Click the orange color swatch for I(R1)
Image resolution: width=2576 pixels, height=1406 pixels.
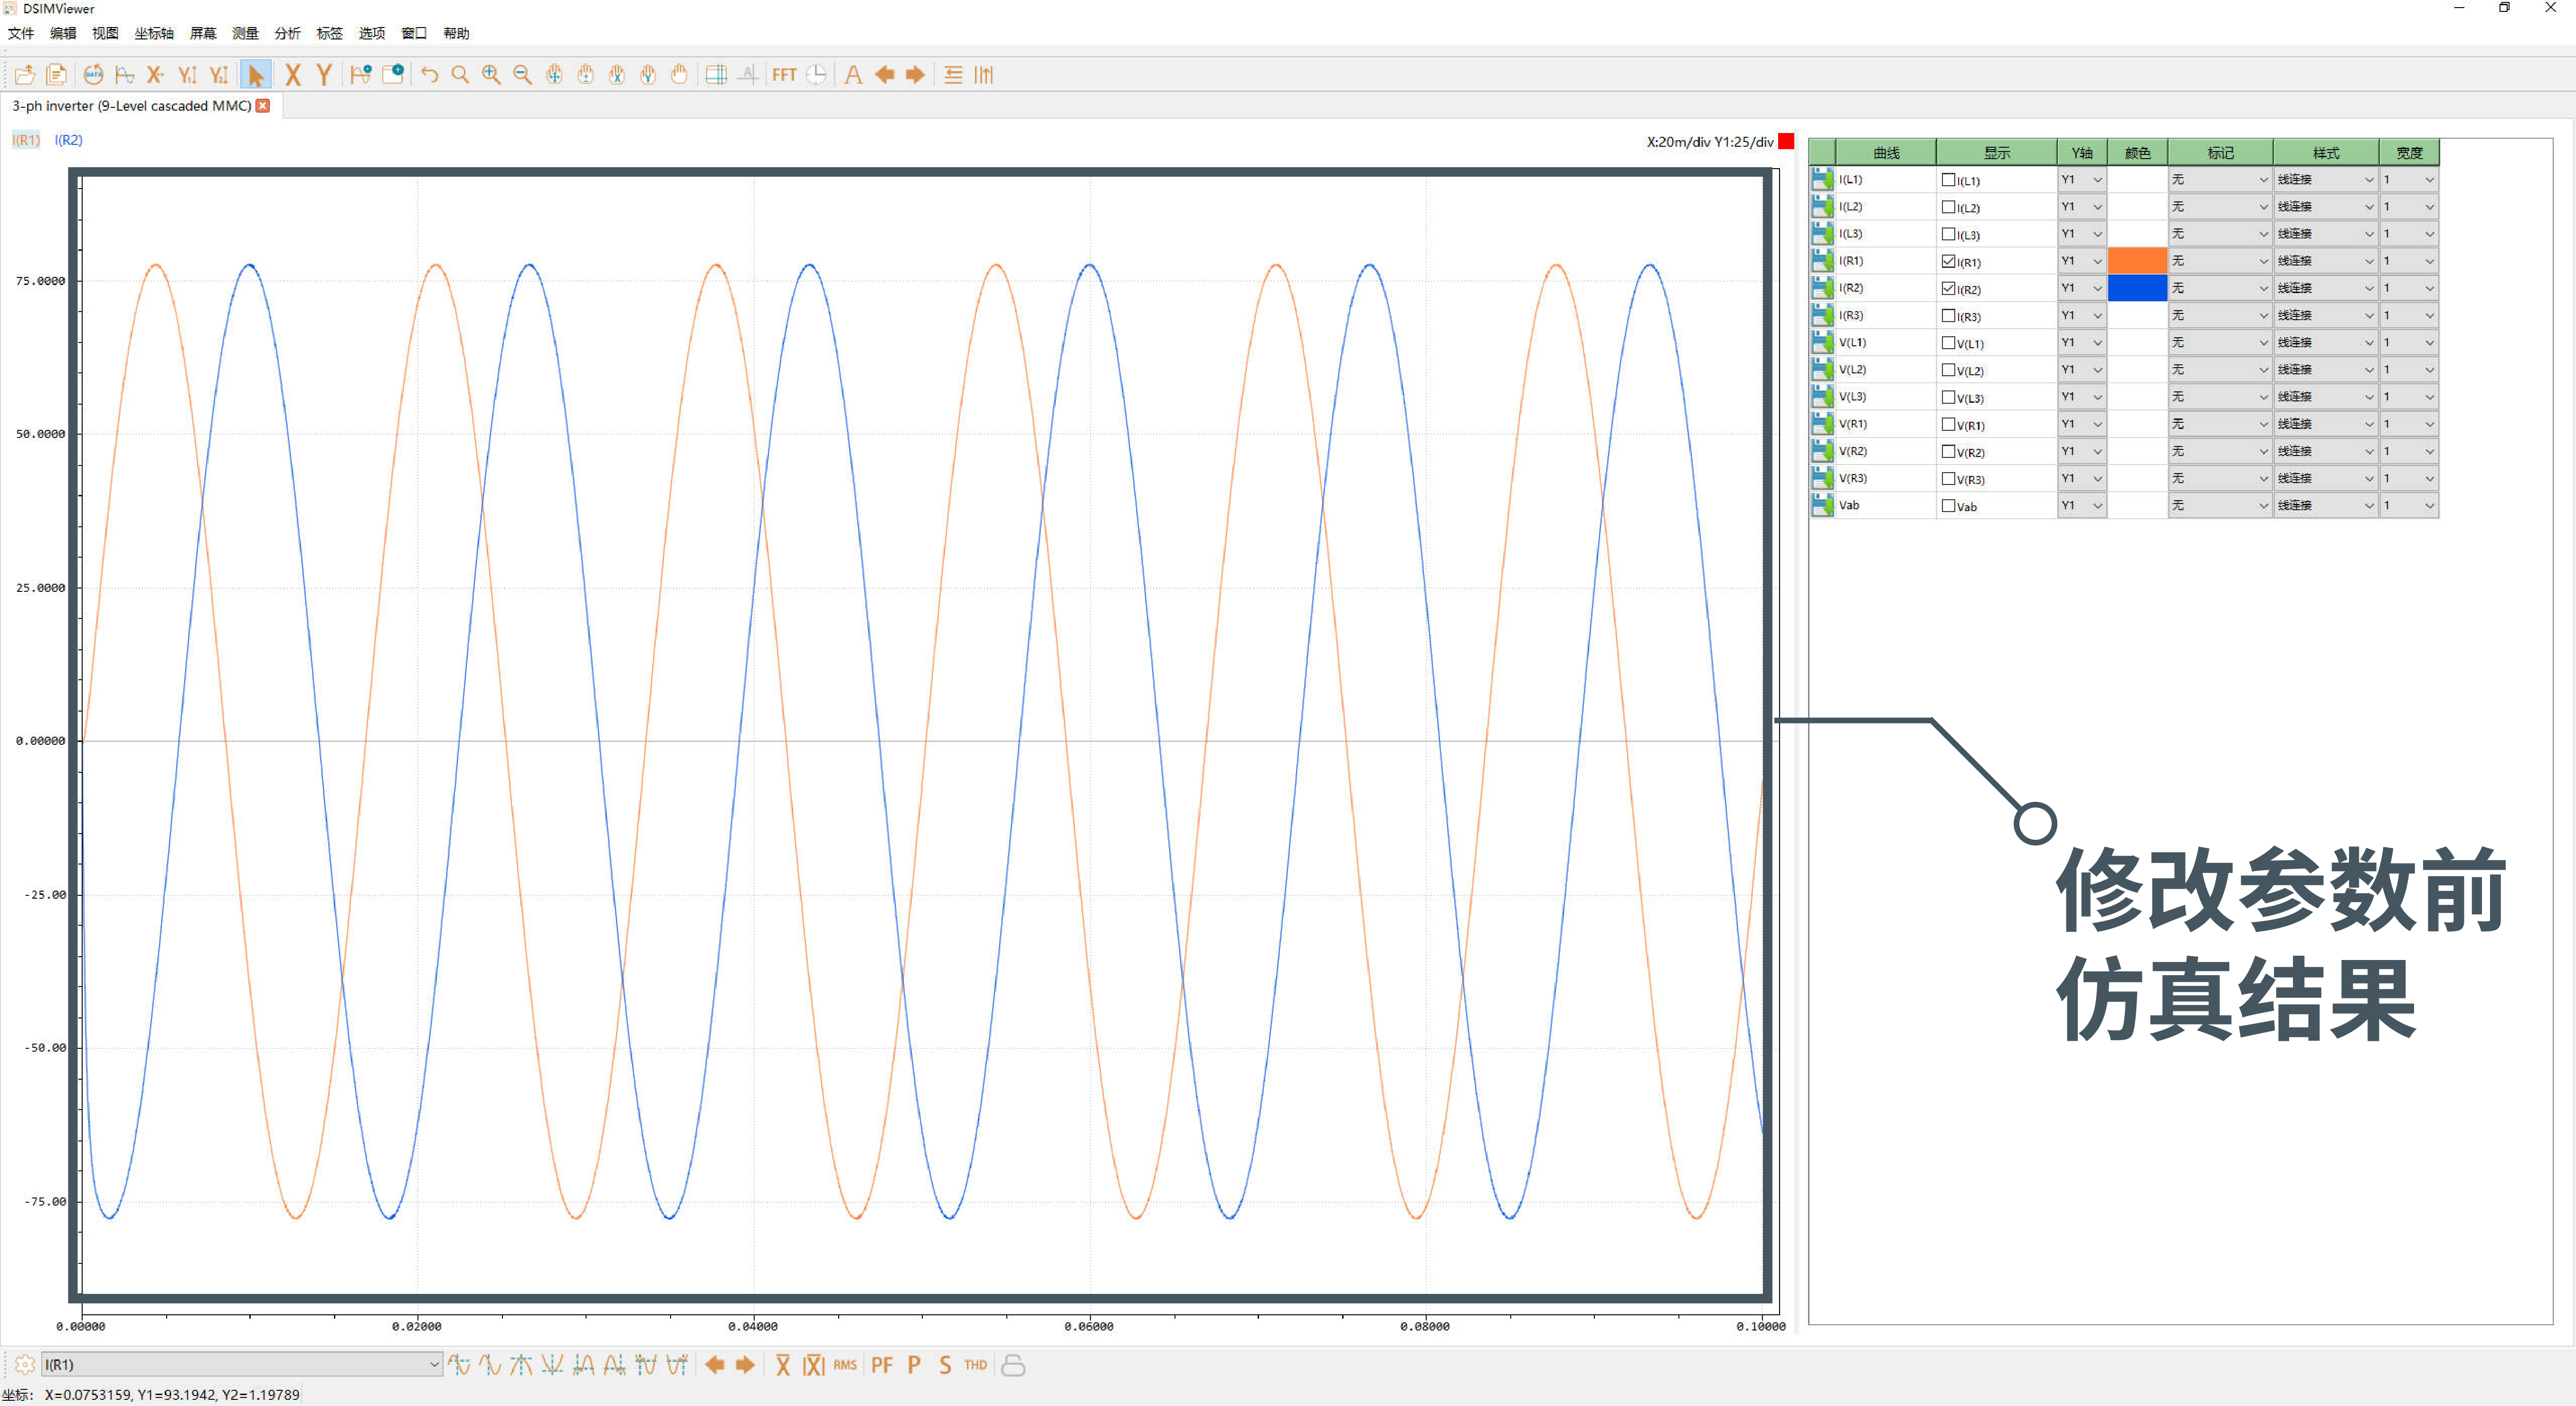point(2137,261)
